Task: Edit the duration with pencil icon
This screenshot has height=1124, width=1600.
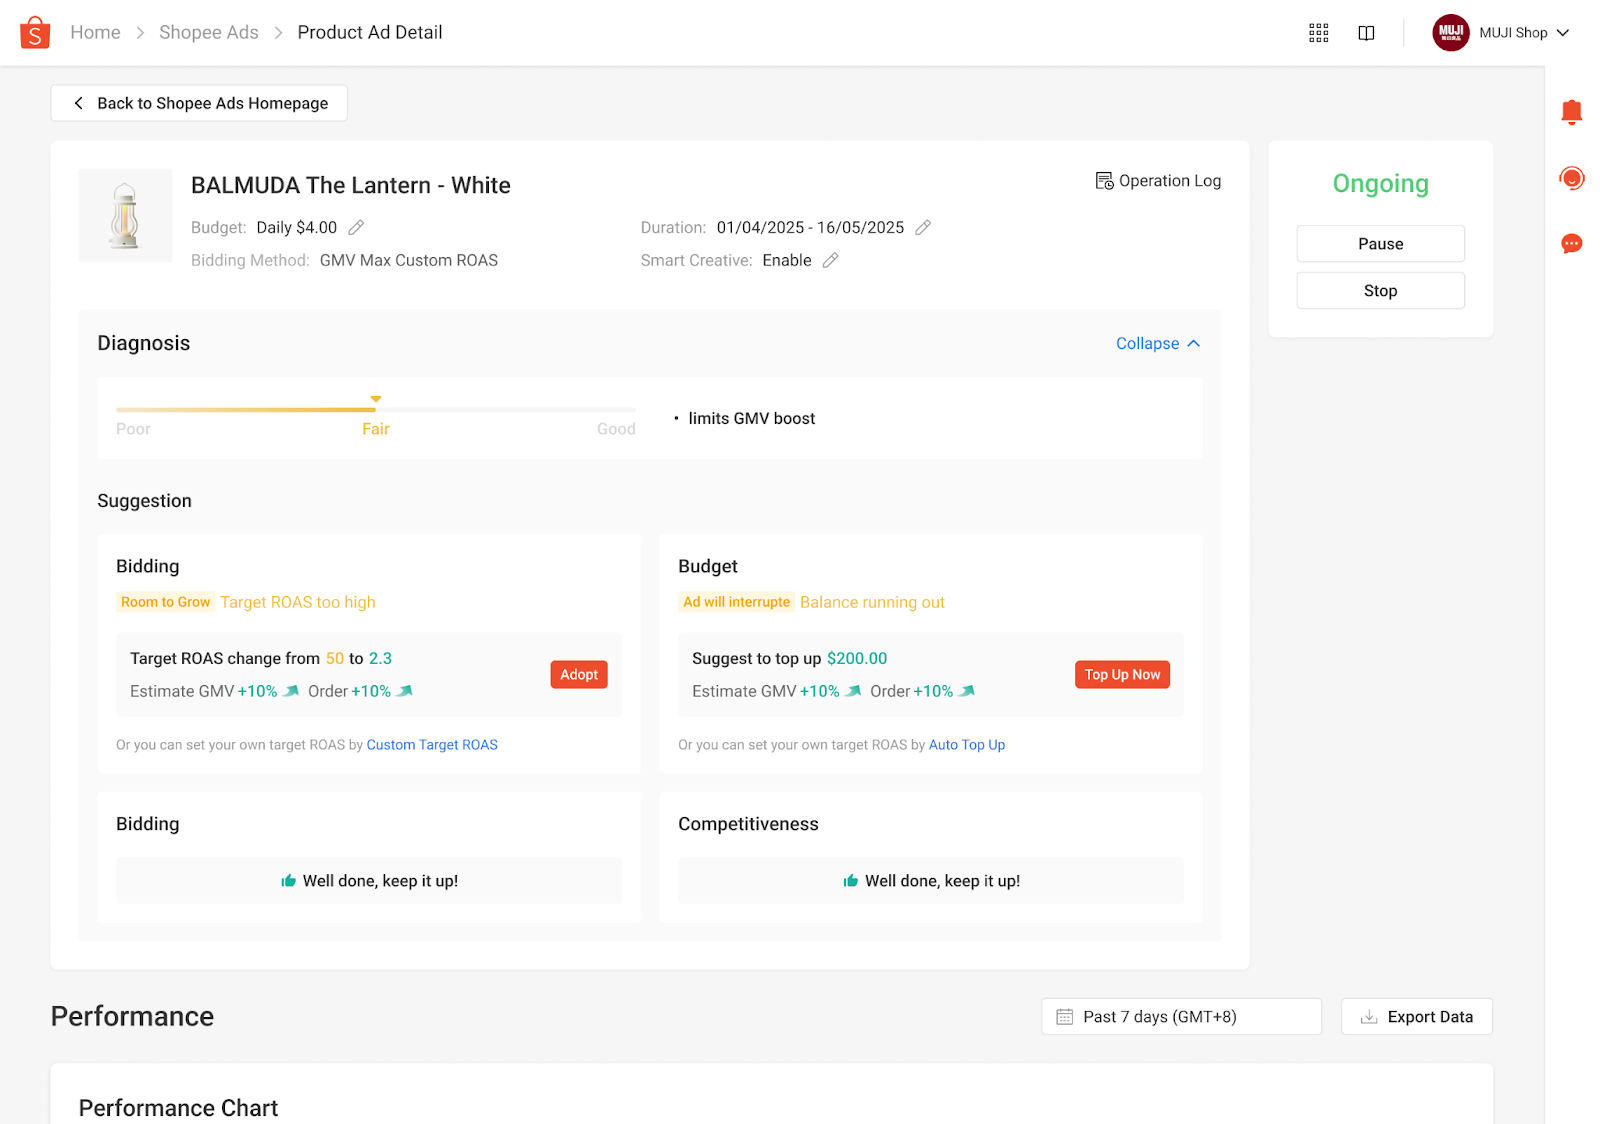Action: pyautogui.click(x=923, y=228)
